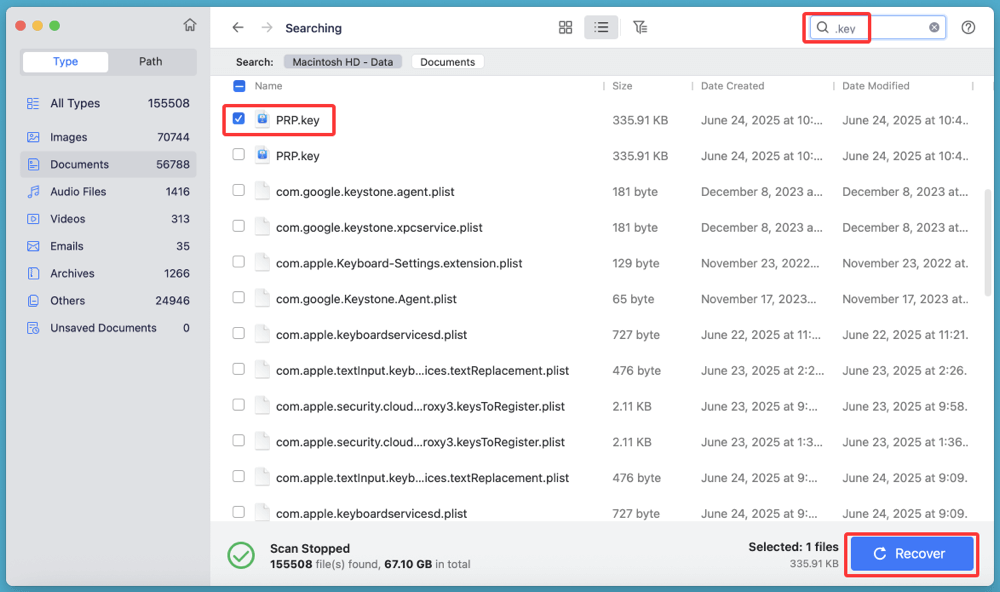Switch to the Path tab

pos(151,61)
